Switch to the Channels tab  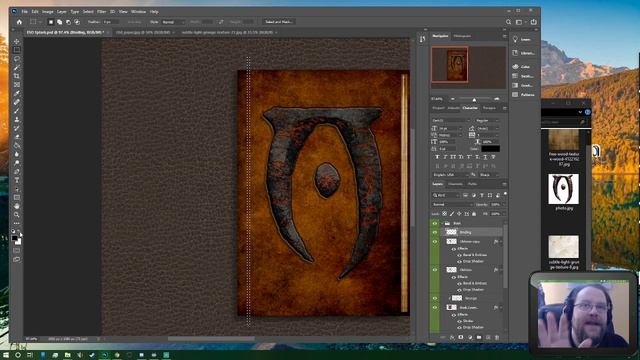click(456, 184)
